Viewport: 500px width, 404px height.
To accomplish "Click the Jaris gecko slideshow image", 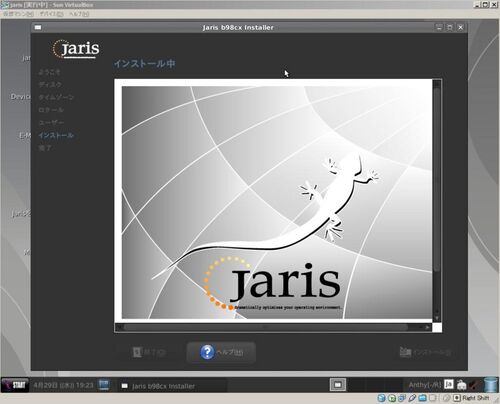I will tap(277, 203).
